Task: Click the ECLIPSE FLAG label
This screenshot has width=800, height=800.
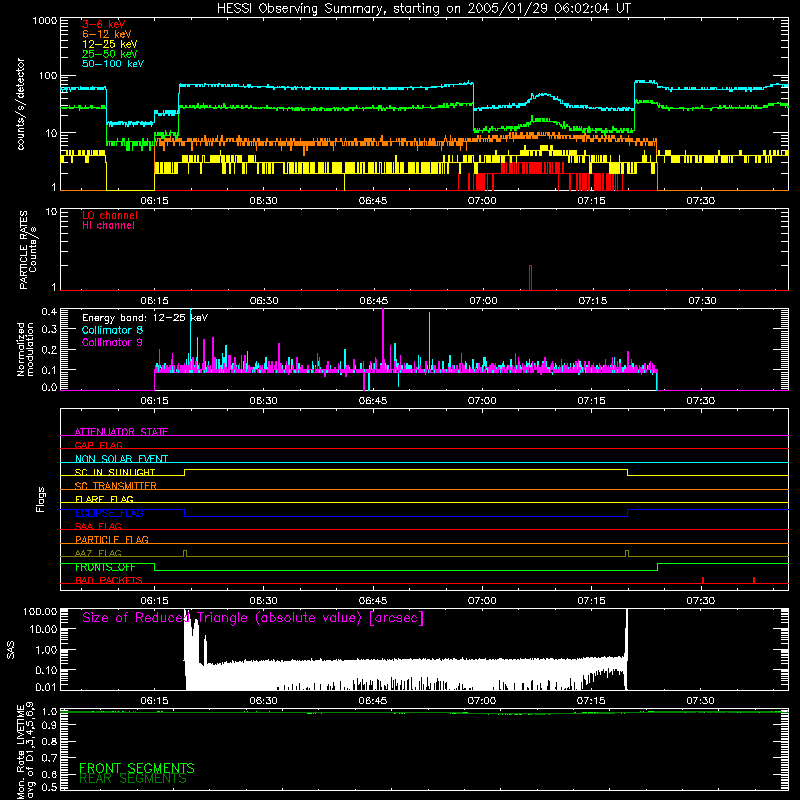Action: pyautogui.click(x=109, y=513)
